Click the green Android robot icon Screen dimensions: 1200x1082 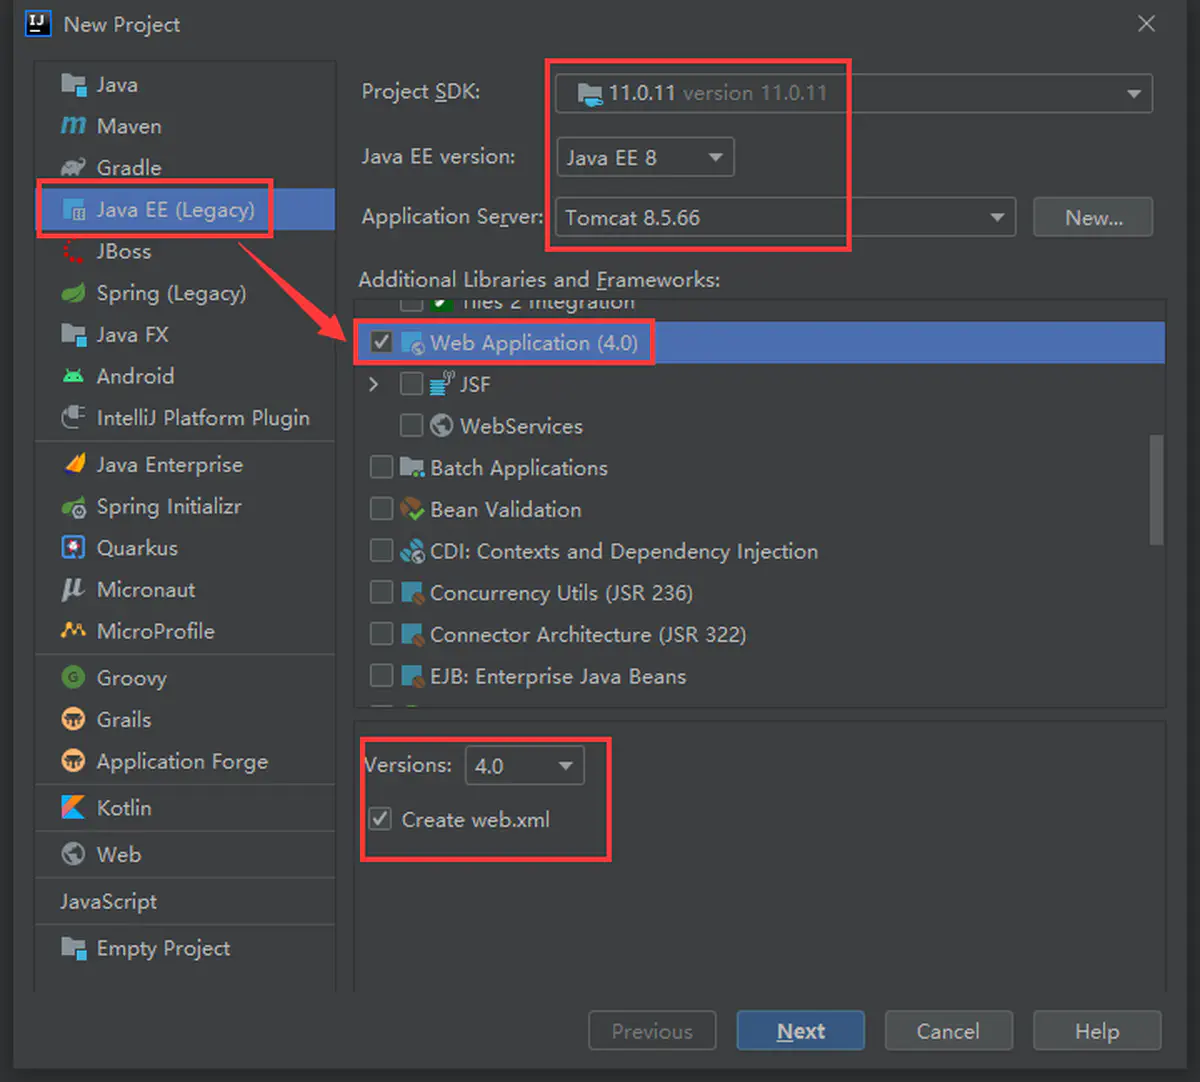(x=73, y=376)
